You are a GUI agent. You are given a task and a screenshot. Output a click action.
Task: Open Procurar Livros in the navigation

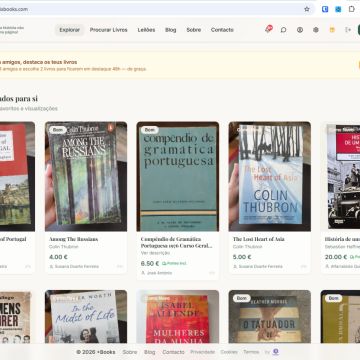(108, 30)
